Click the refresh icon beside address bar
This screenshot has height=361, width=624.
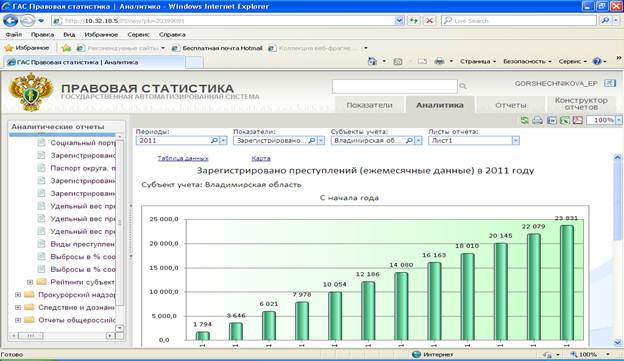point(413,21)
